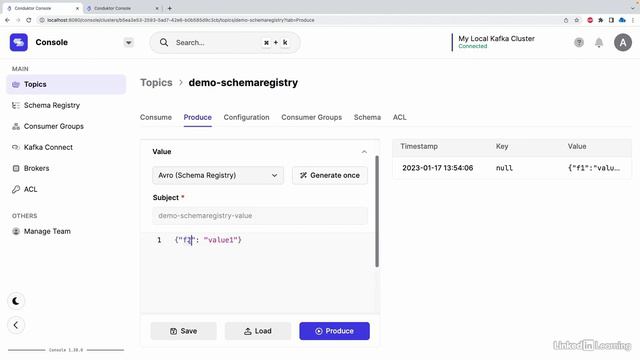Go to Topics breadcrumb link
This screenshot has height=360, width=640.
click(156, 82)
